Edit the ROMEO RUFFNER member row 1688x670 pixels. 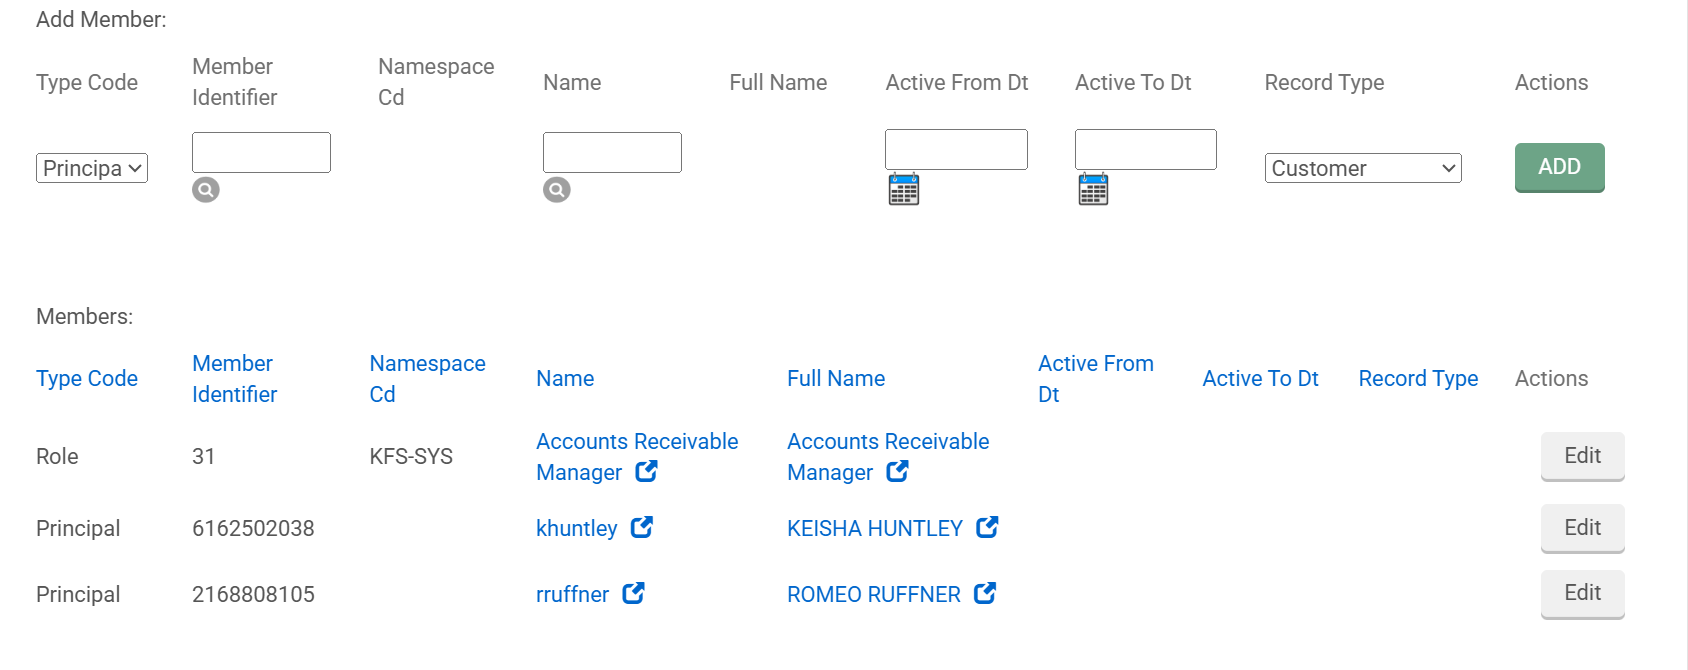[x=1582, y=593]
